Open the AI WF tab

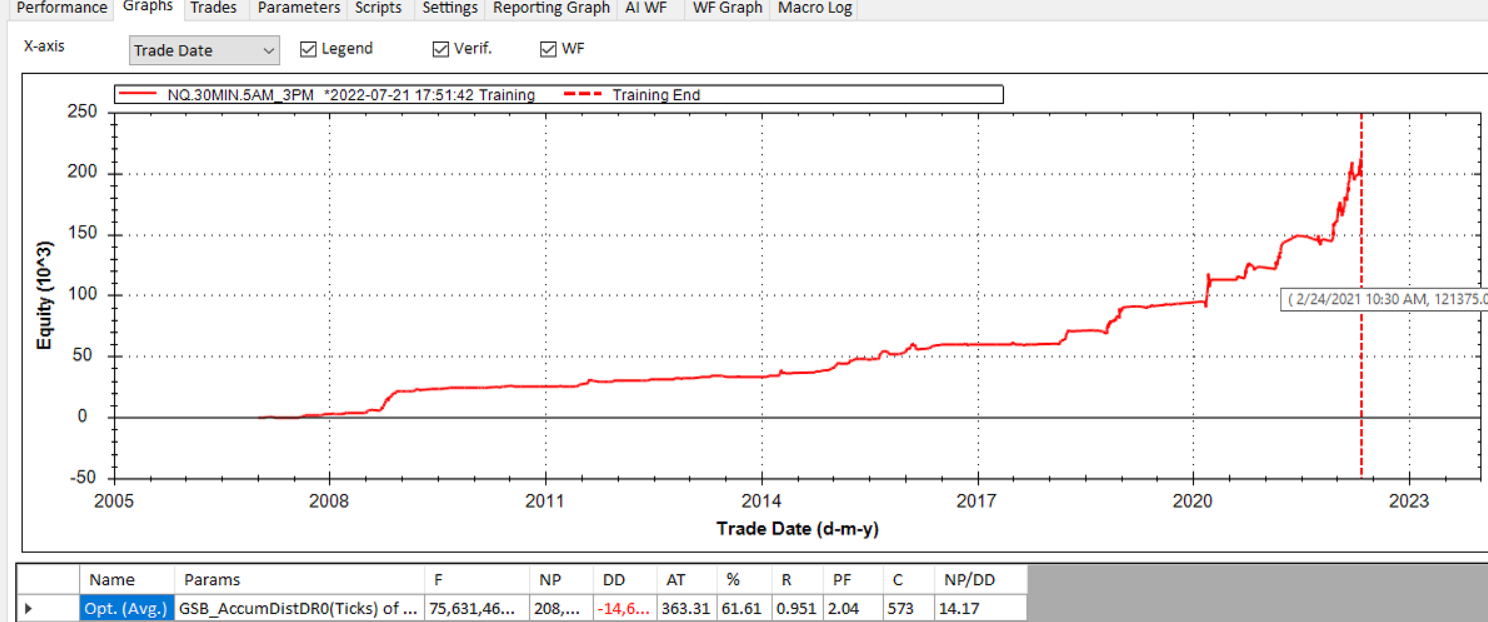[645, 8]
